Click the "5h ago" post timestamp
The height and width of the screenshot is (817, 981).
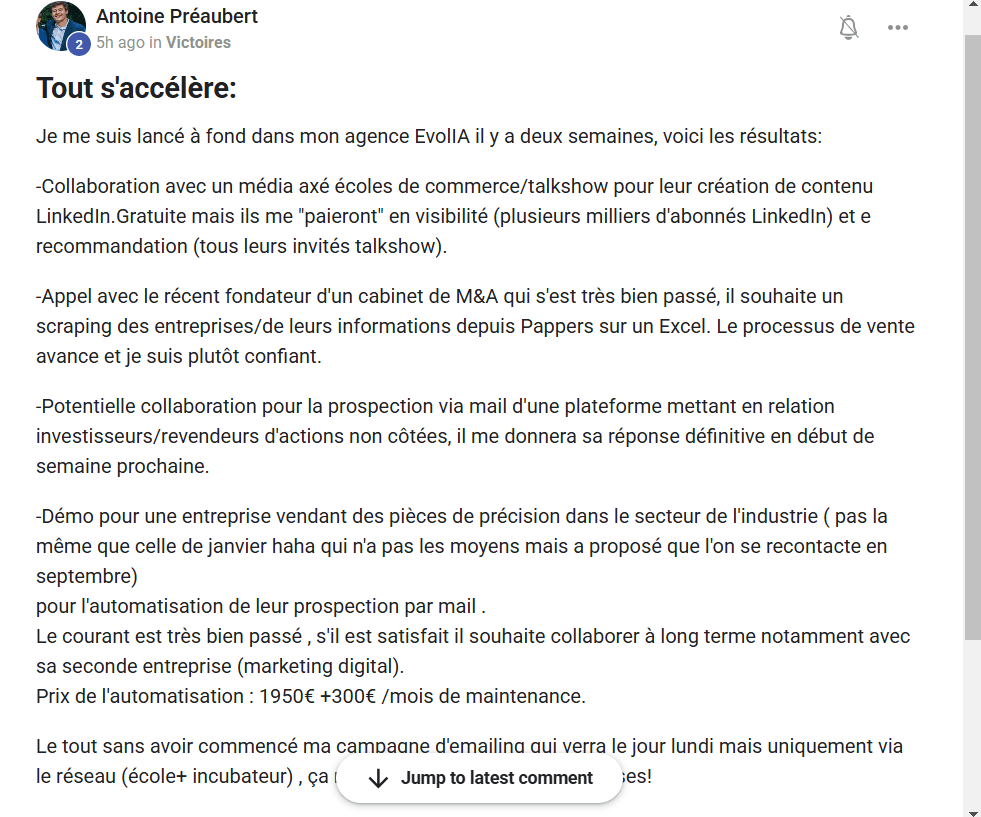click(x=120, y=42)
